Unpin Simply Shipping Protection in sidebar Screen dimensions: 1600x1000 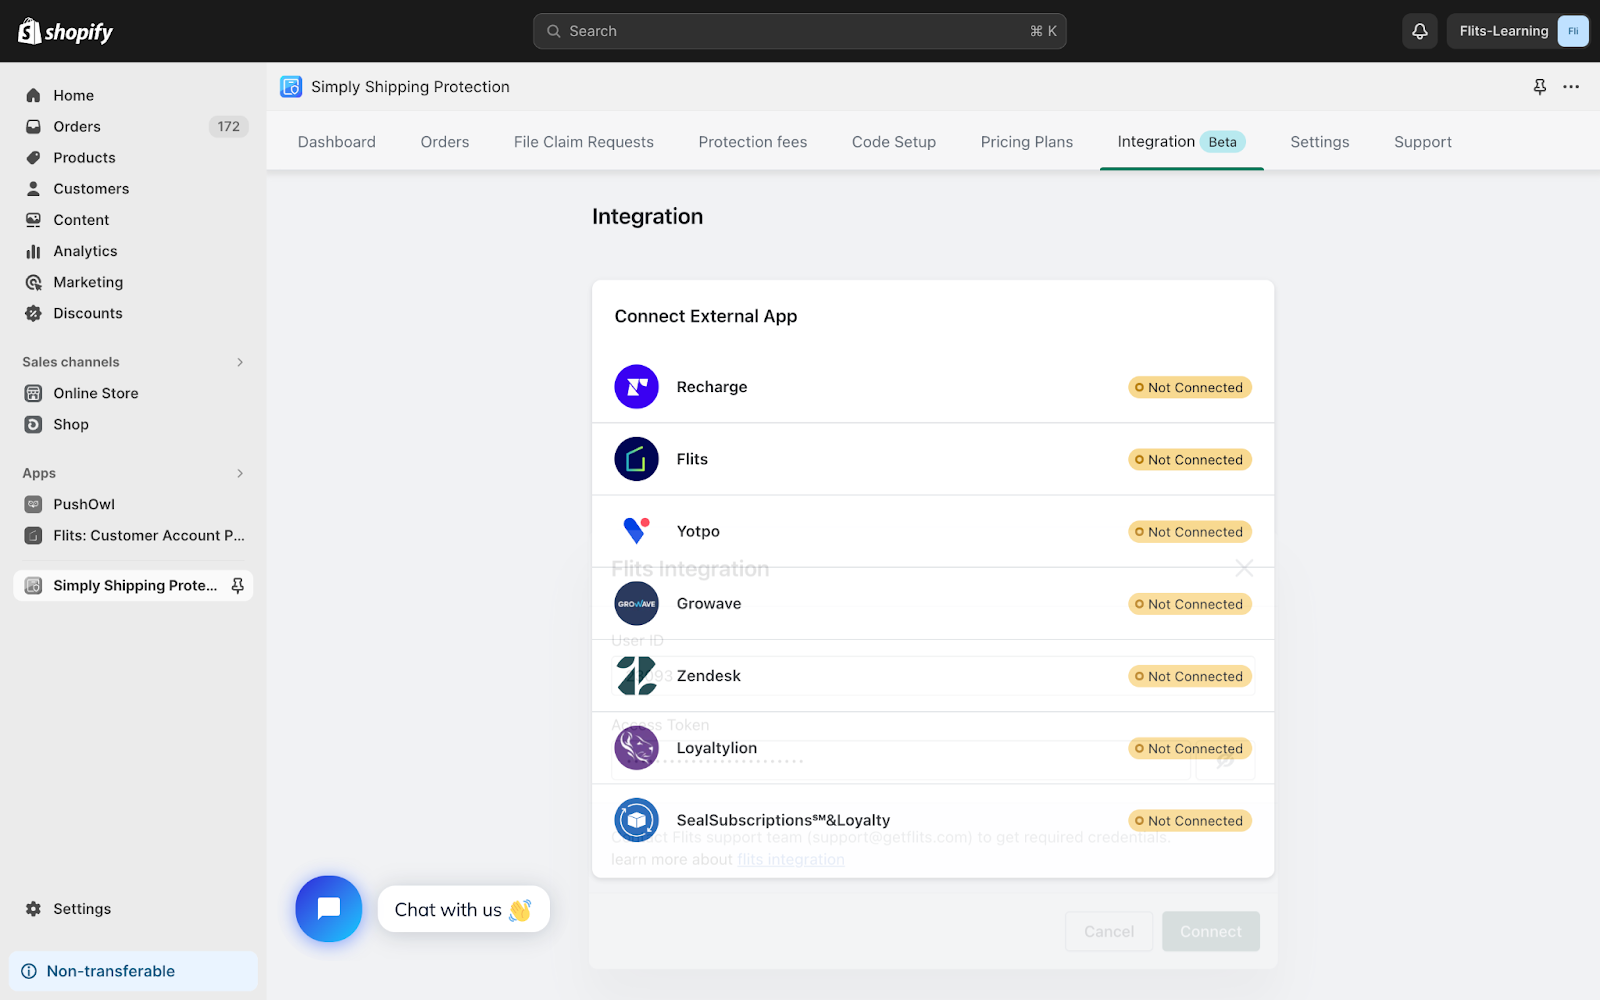click(238, 585)
